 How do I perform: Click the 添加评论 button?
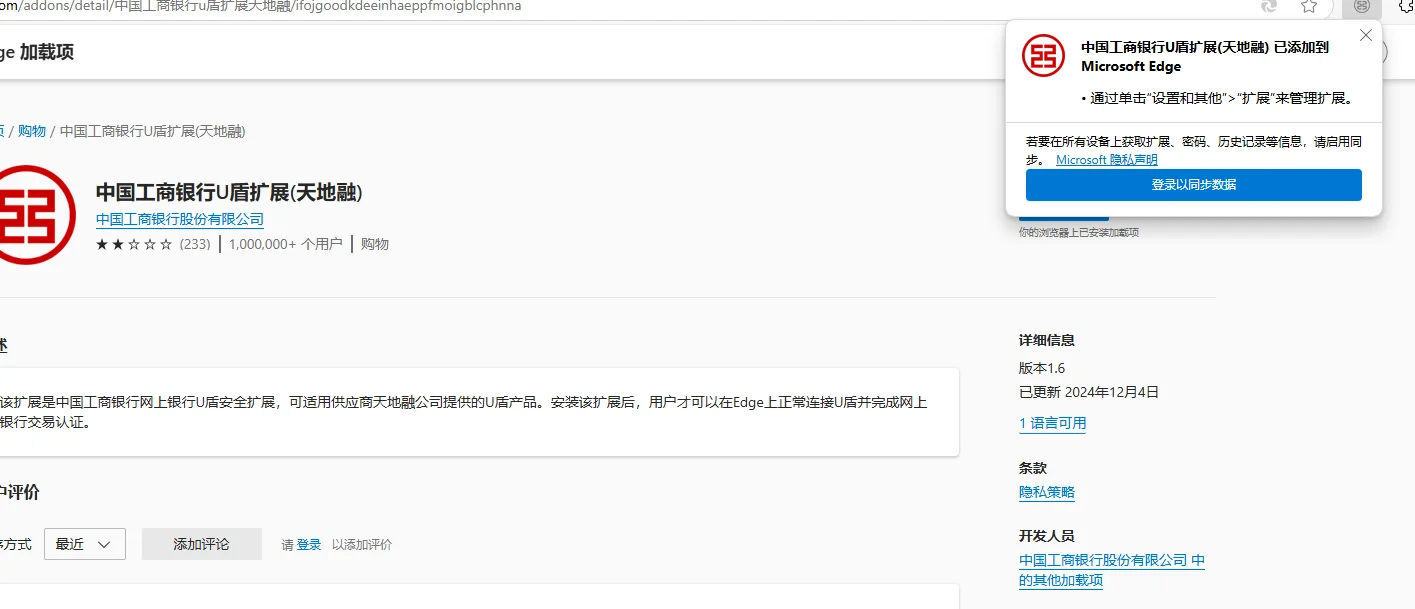[x=202, y=543]
